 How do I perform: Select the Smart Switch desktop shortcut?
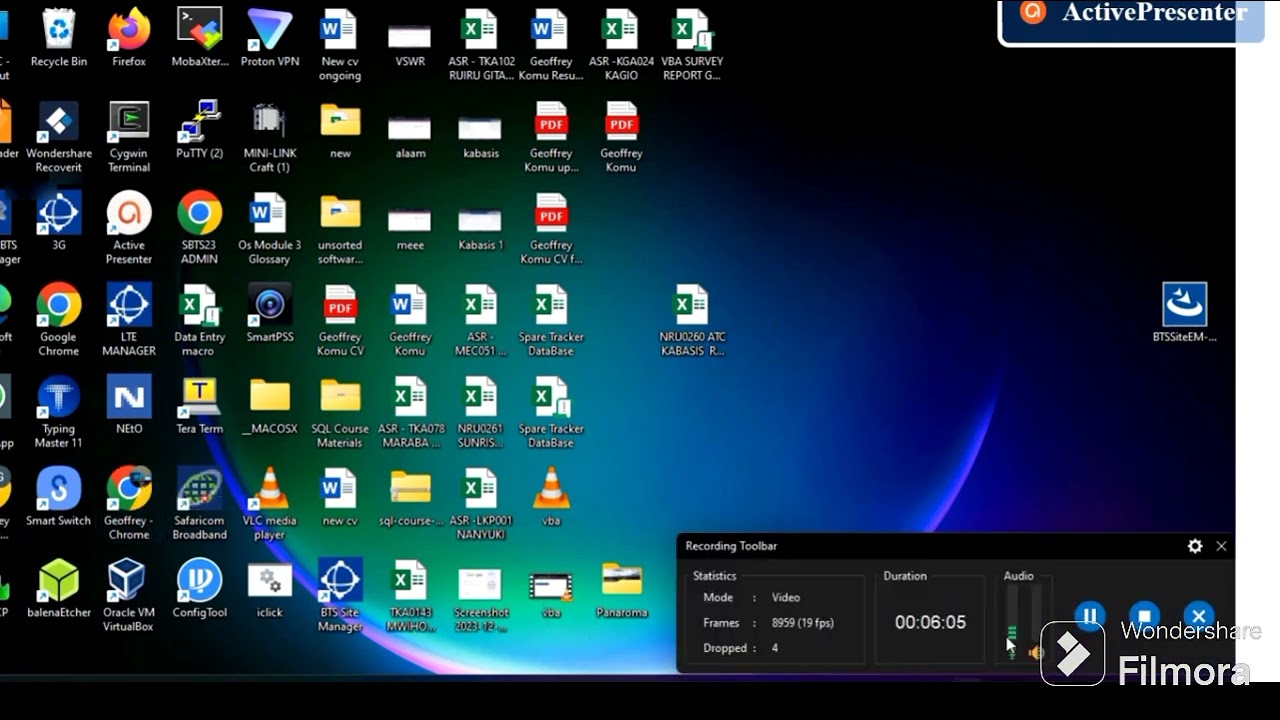tap(59, 498)
